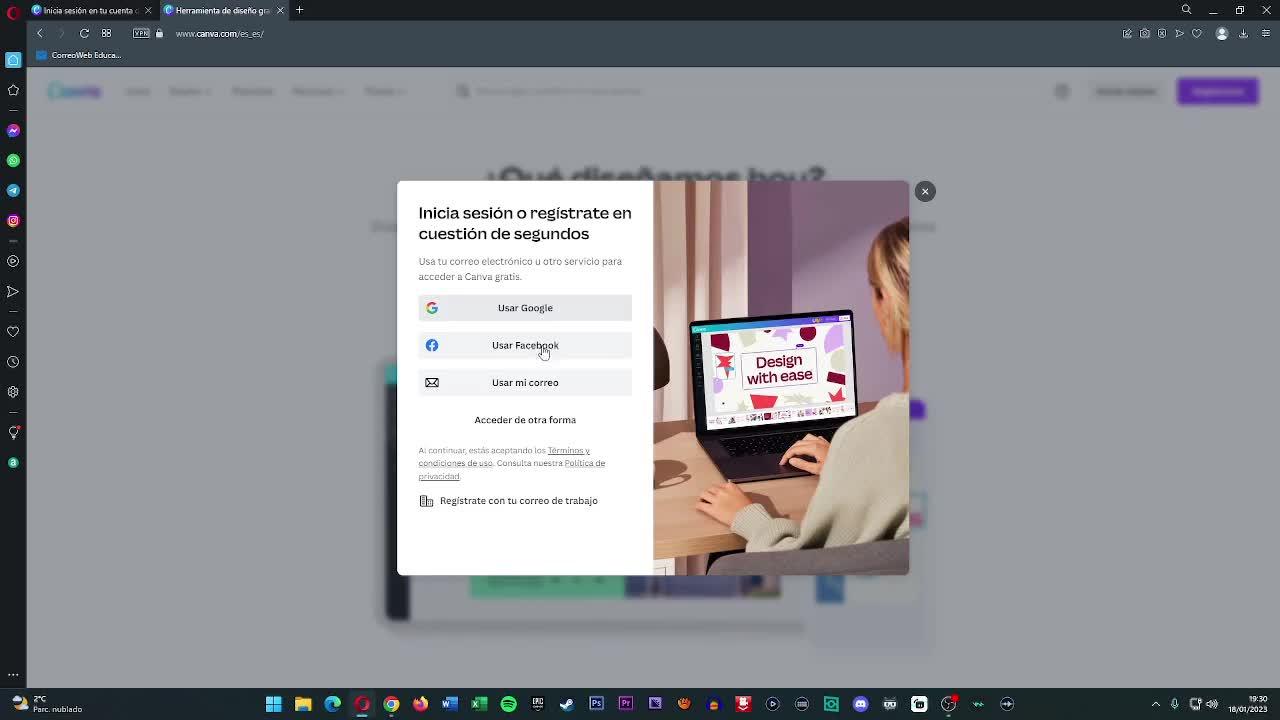Reload the current Canva page
Screen dimensions: 1280x720
(84, 33)
